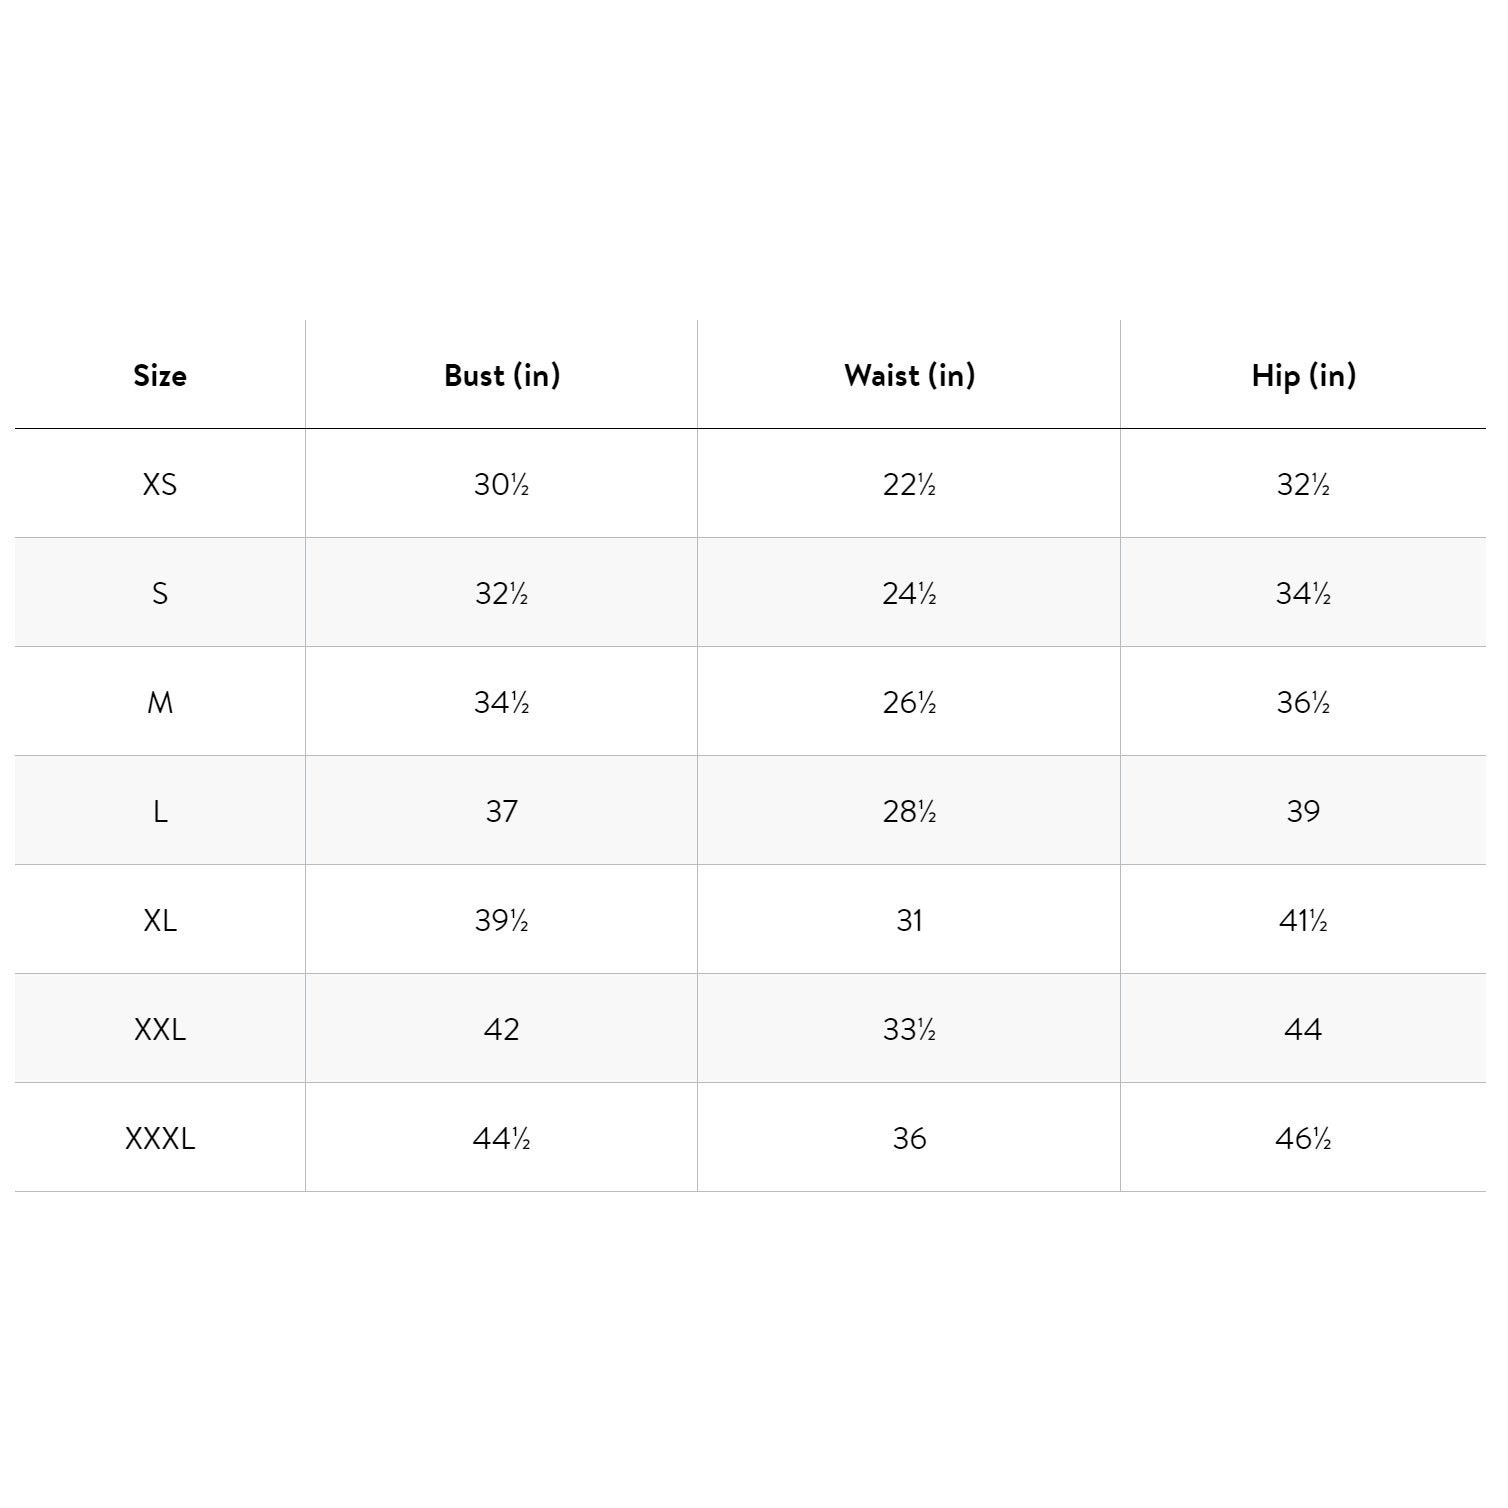Click the Bust (in) column header
Image resolution: width=1508 pixels, height=1508 pixels.
click(x=502, y=375)
